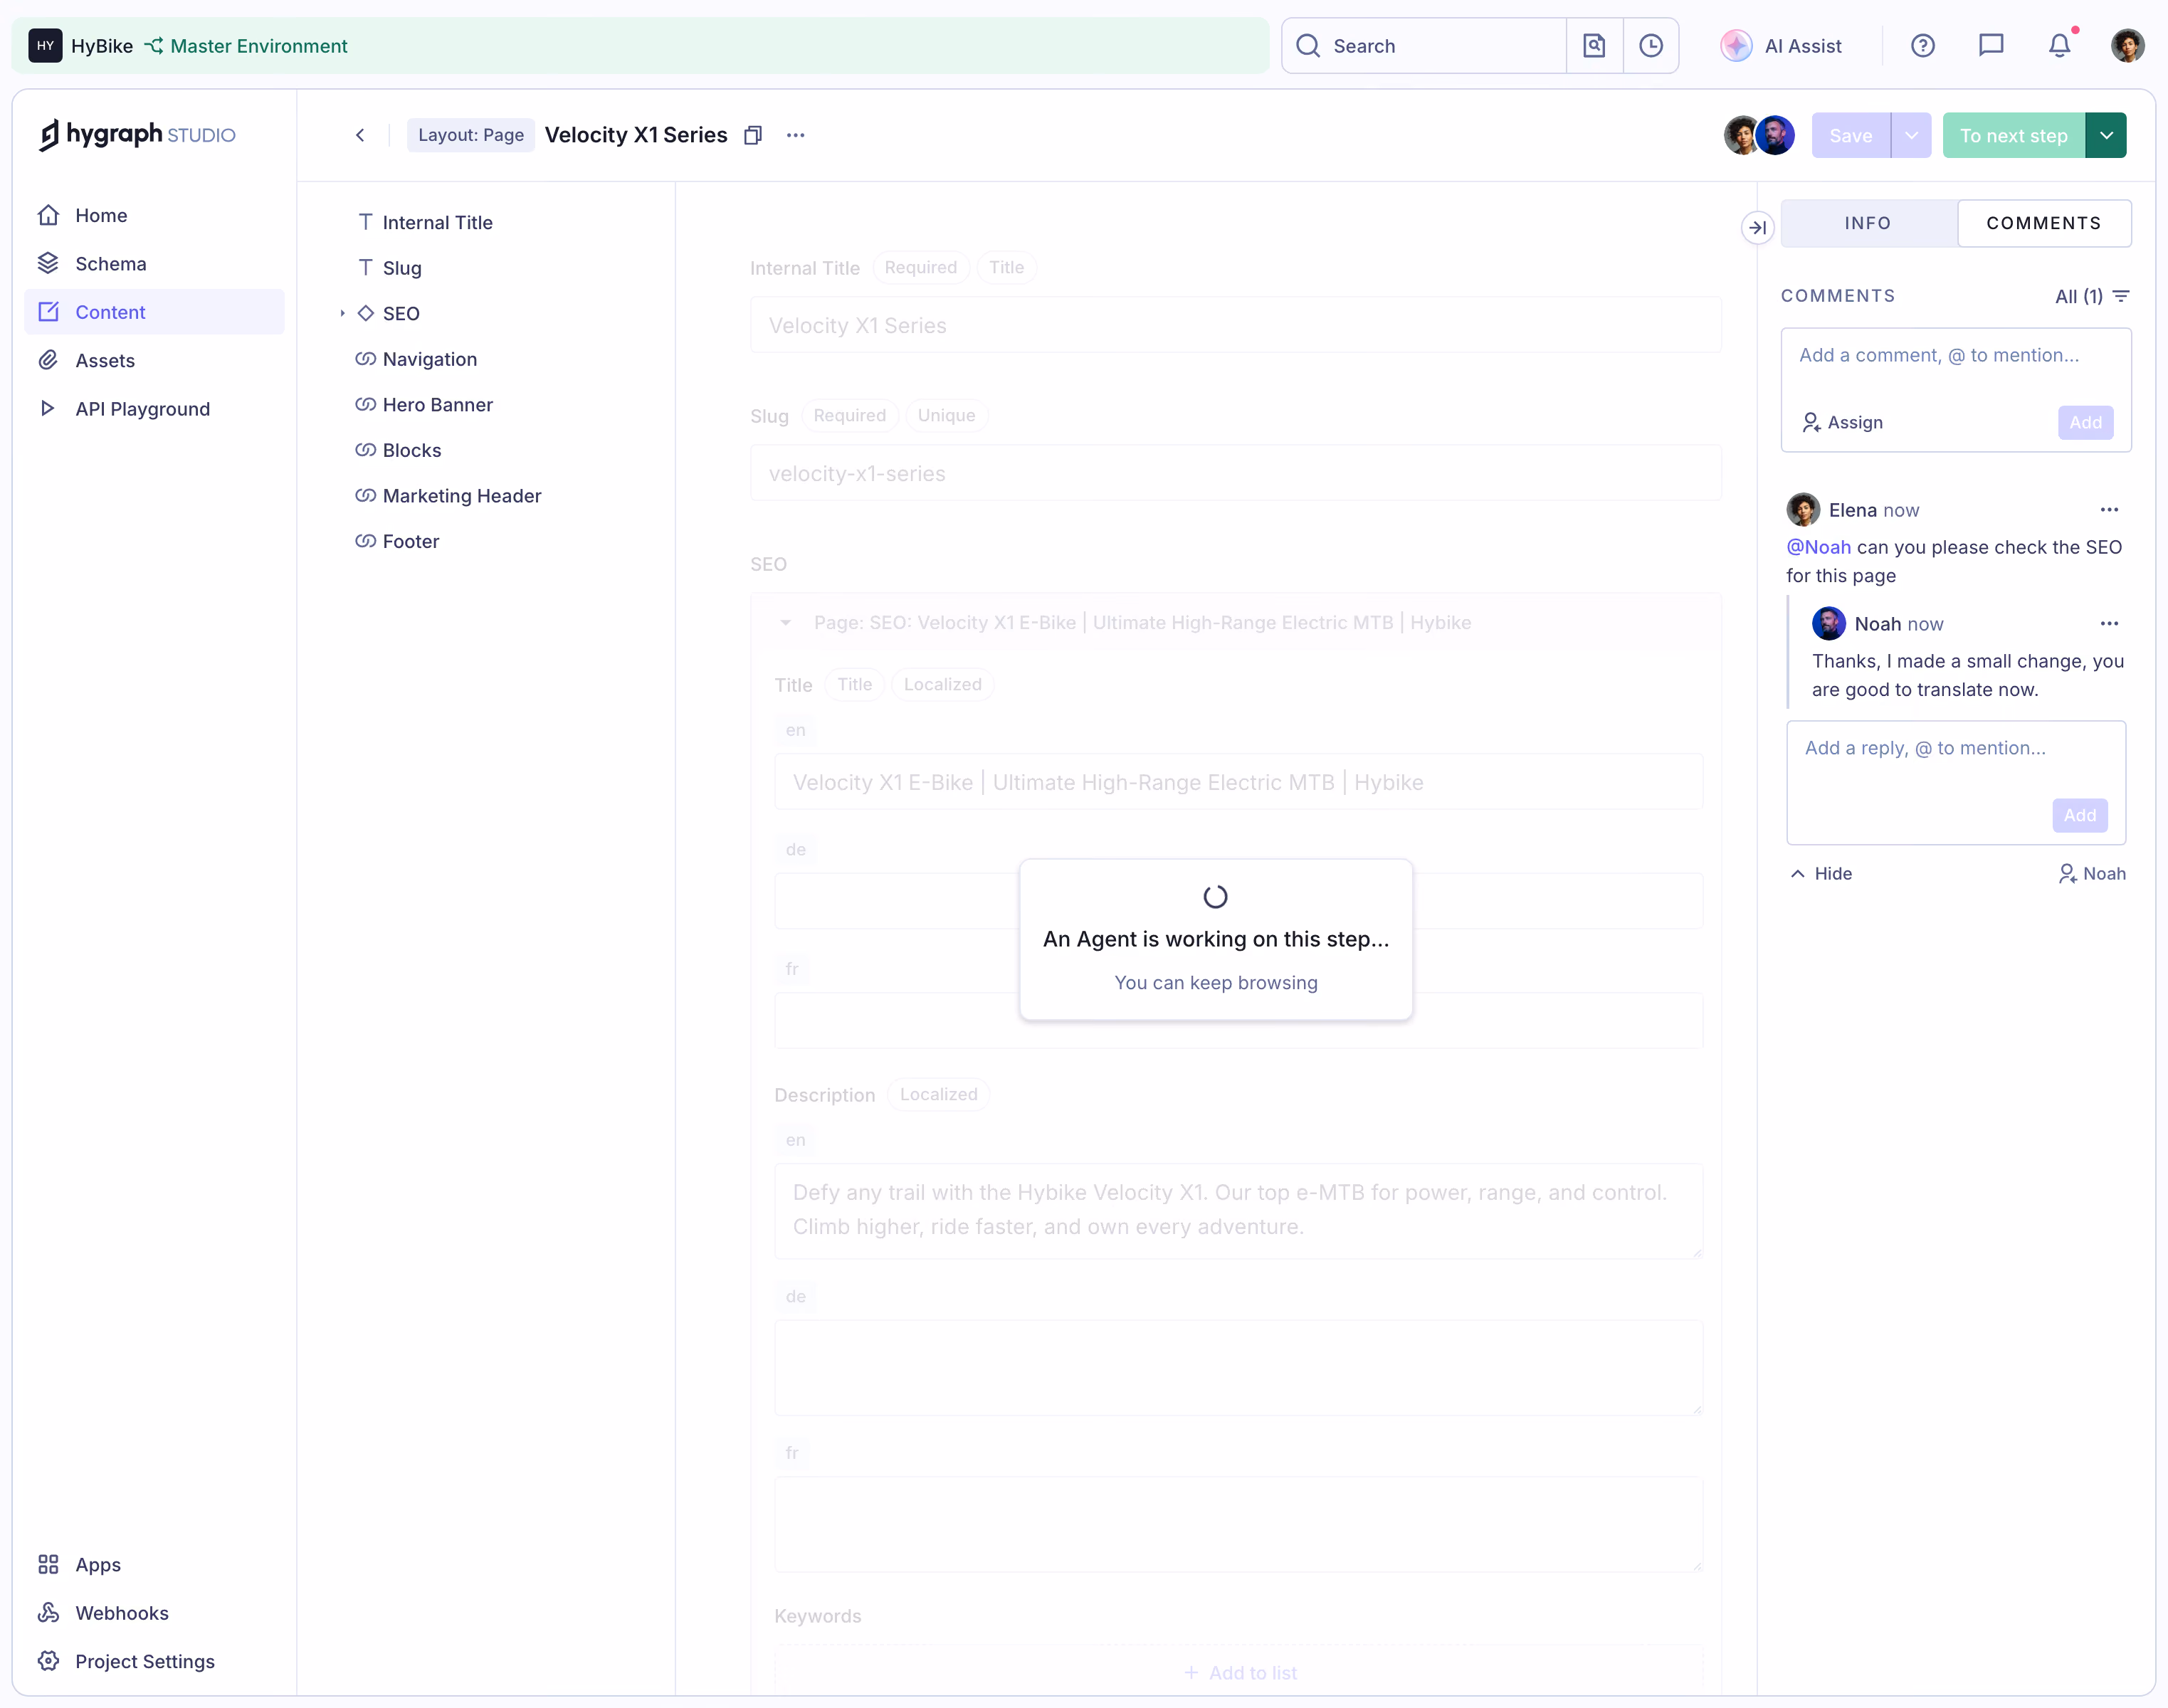Switch to the INFO tab
The image size is (2168, 1708).
point(1868,223)
